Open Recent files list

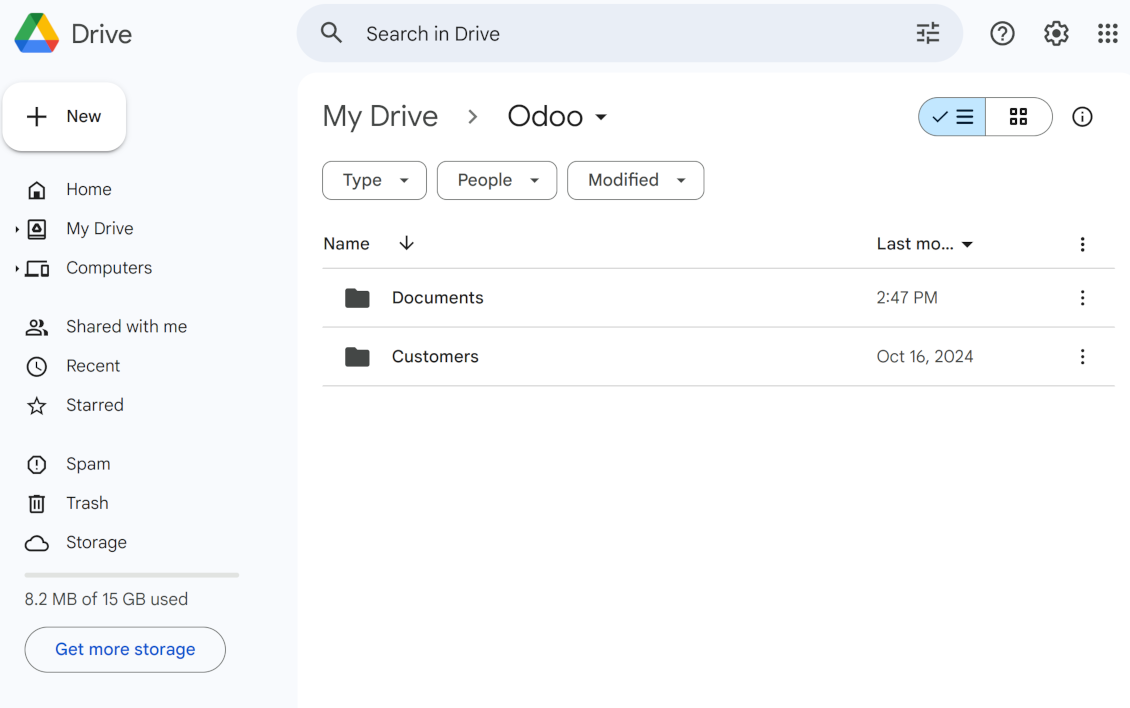[93, 366]
